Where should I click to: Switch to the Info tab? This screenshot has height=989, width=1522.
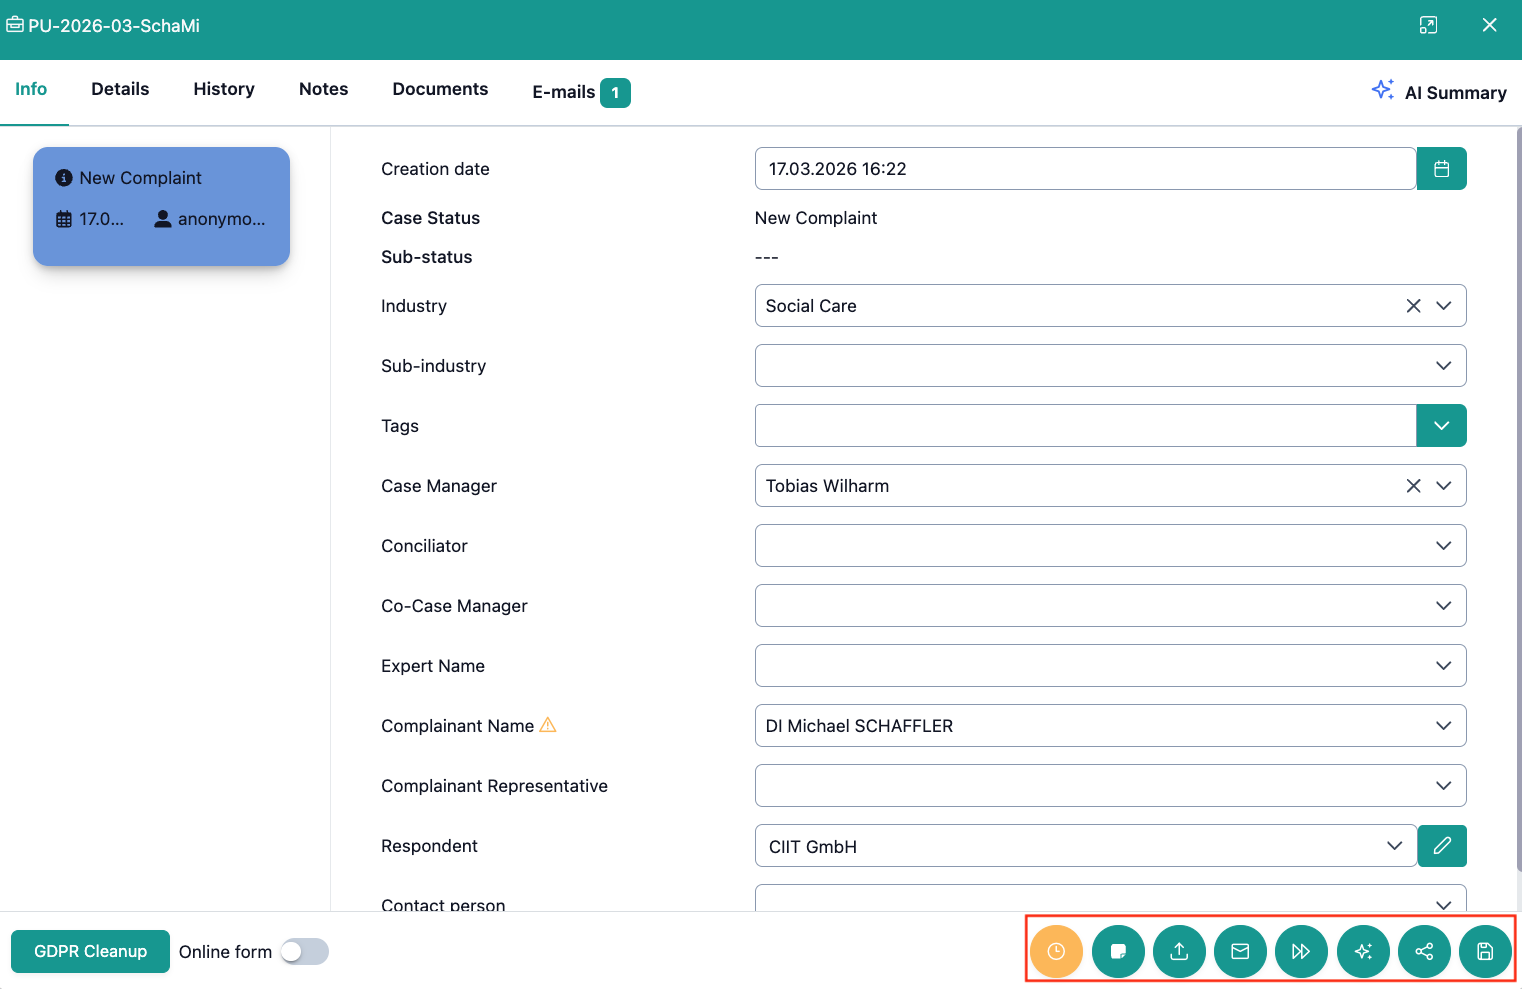click(x=31, y=89)
